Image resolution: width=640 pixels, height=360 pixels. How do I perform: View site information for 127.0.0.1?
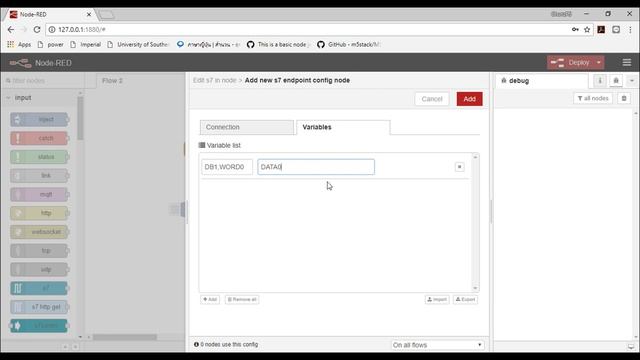[x=52, y=29]
